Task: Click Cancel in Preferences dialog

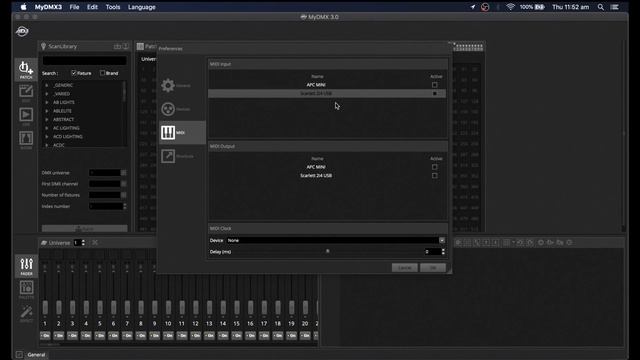Action: point(404,268)
